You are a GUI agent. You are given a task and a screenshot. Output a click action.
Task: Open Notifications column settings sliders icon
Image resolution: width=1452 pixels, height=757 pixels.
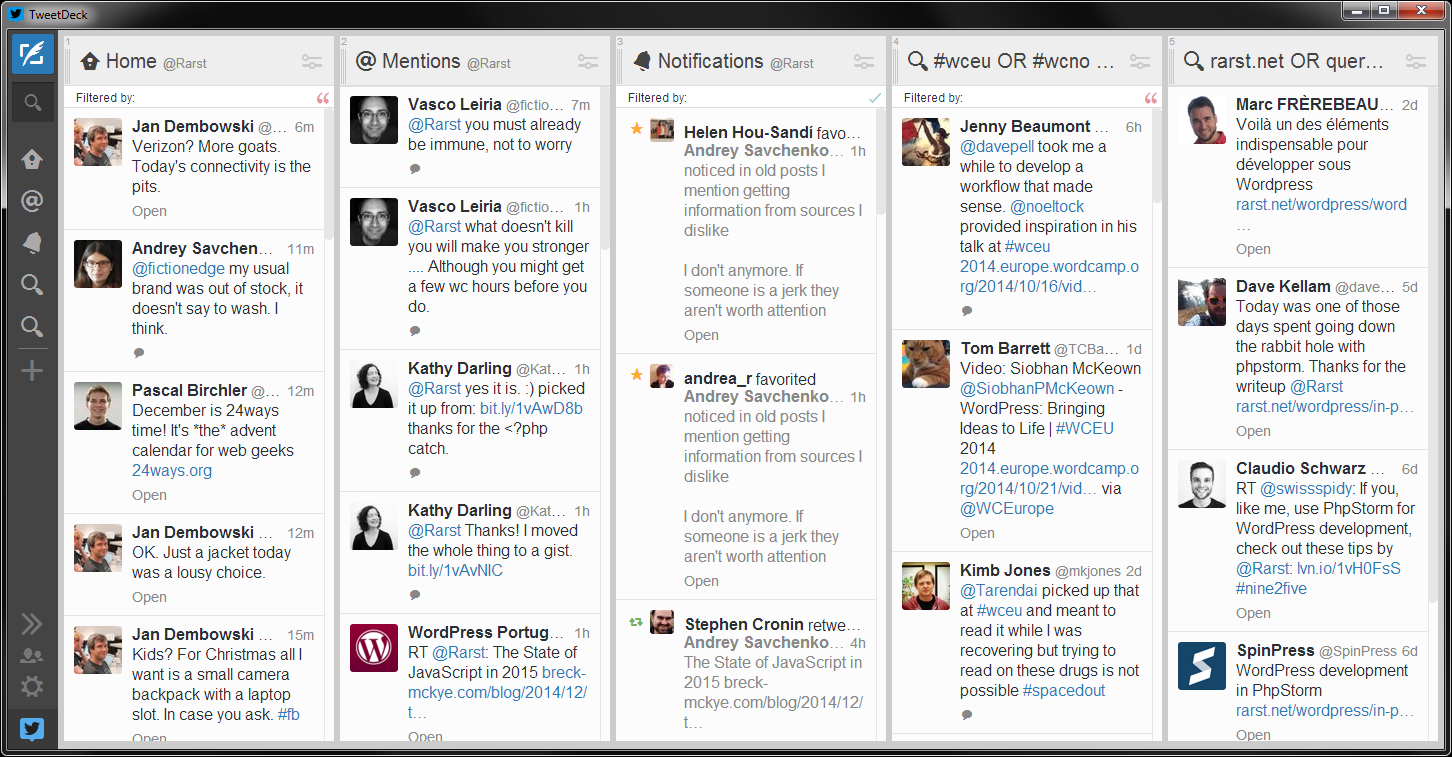(x=864, y=62)
